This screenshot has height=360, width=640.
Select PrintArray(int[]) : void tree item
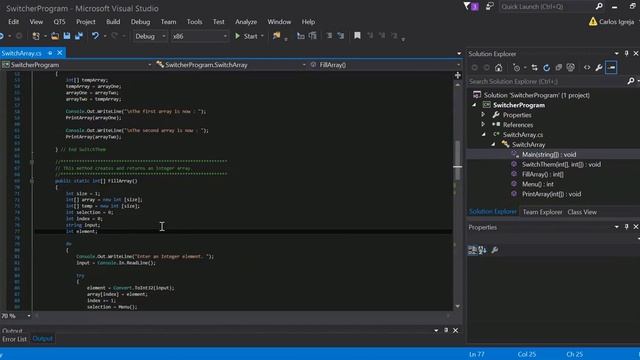[551, 194]
